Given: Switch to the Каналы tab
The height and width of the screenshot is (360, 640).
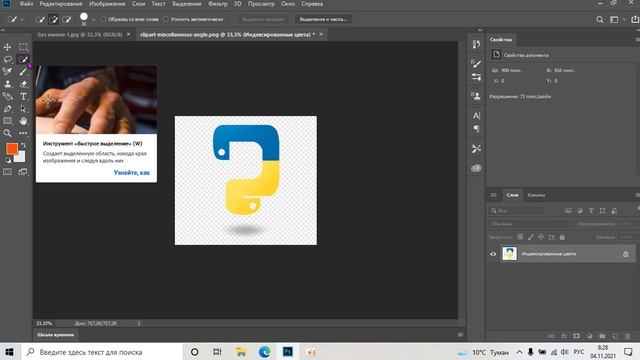Looking at the screenshot, I should pos(536,195).
